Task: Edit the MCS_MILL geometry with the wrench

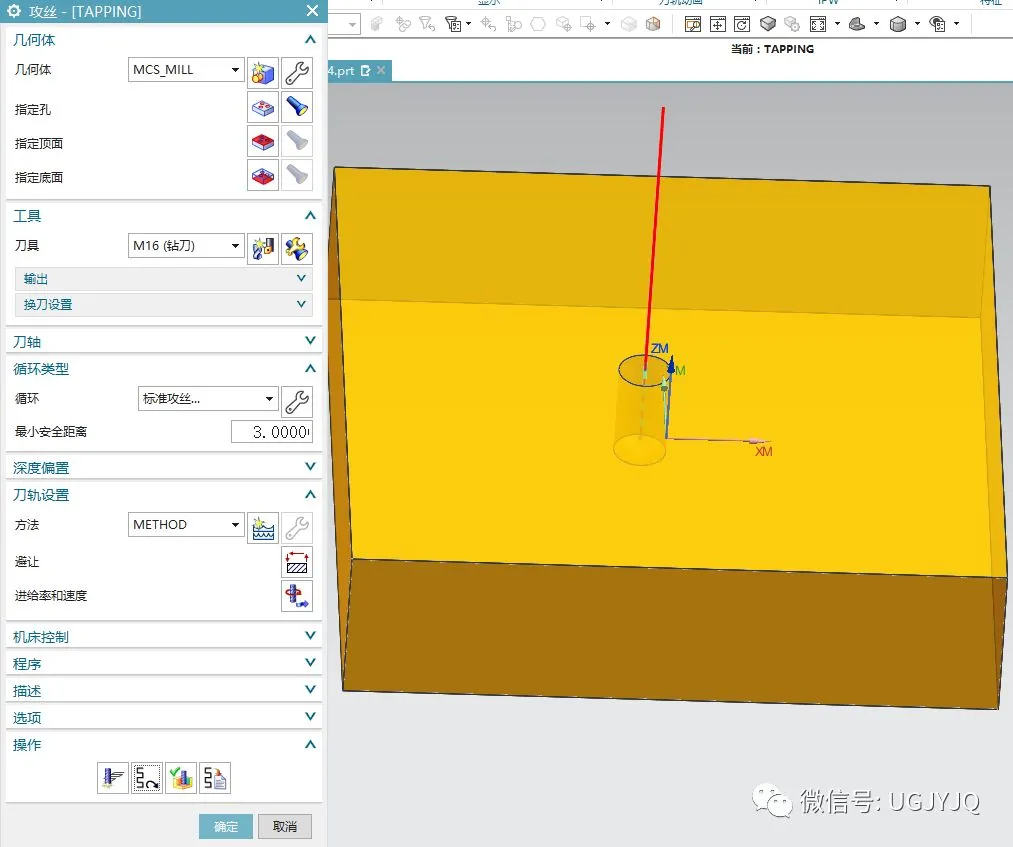Action: (x=297, y=72)
